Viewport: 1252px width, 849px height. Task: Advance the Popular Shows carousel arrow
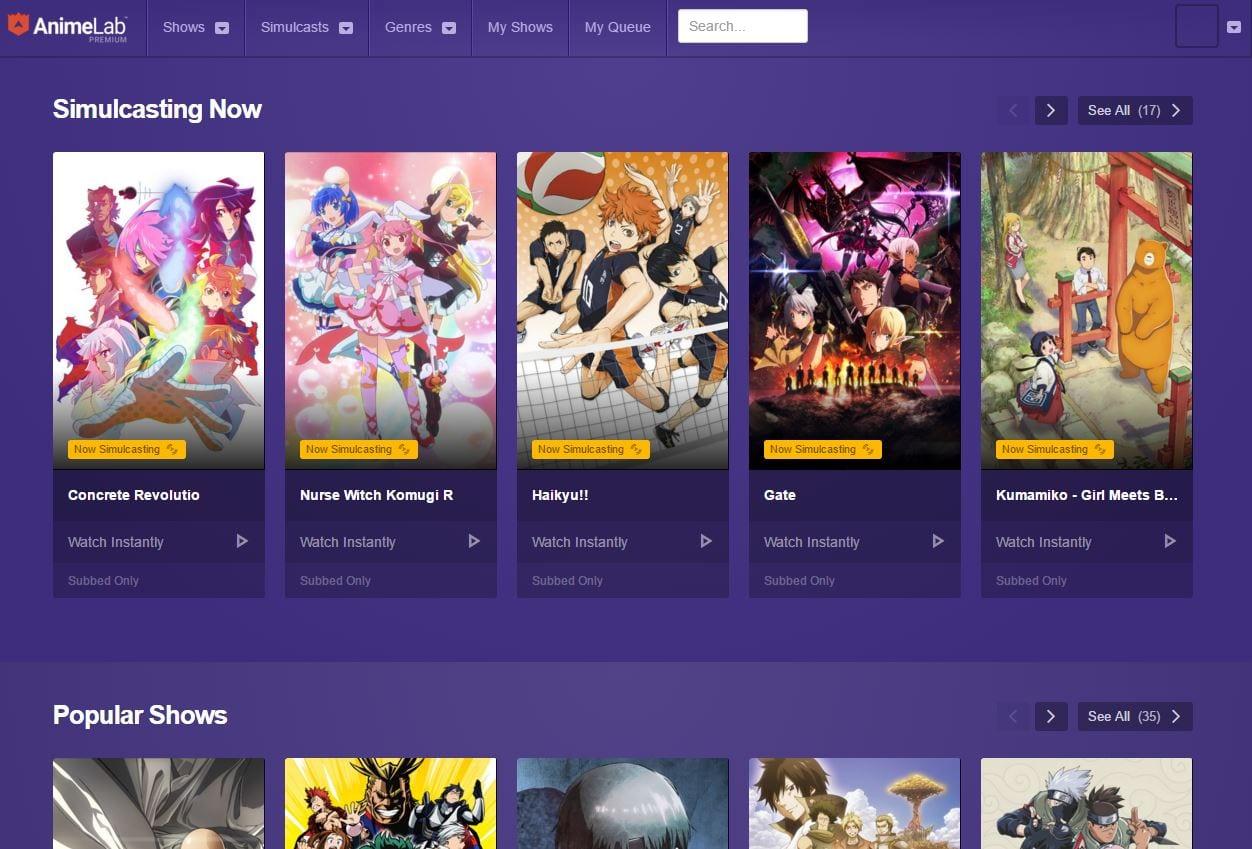[x=1050, y=716]
